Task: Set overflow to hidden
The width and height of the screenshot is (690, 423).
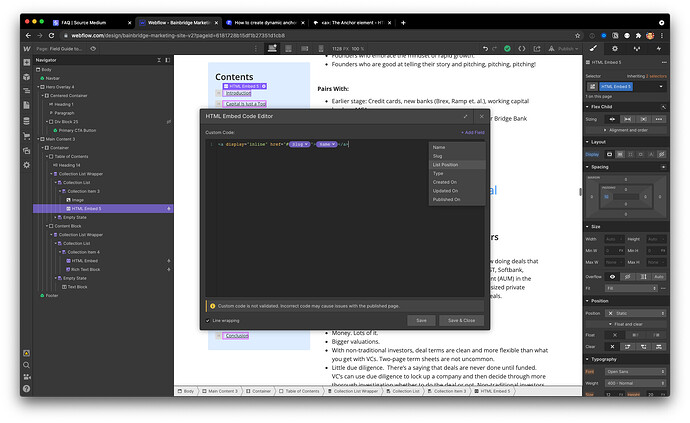Action: point(628,276)
